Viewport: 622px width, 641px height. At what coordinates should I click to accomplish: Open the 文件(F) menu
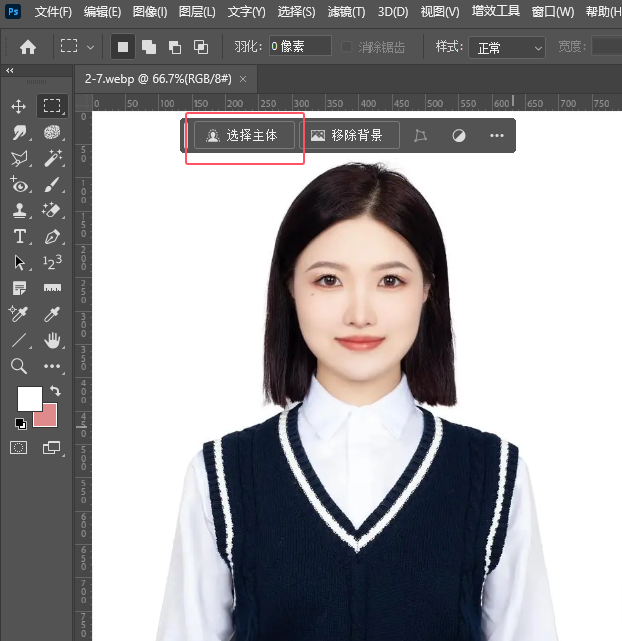(53, 12)
